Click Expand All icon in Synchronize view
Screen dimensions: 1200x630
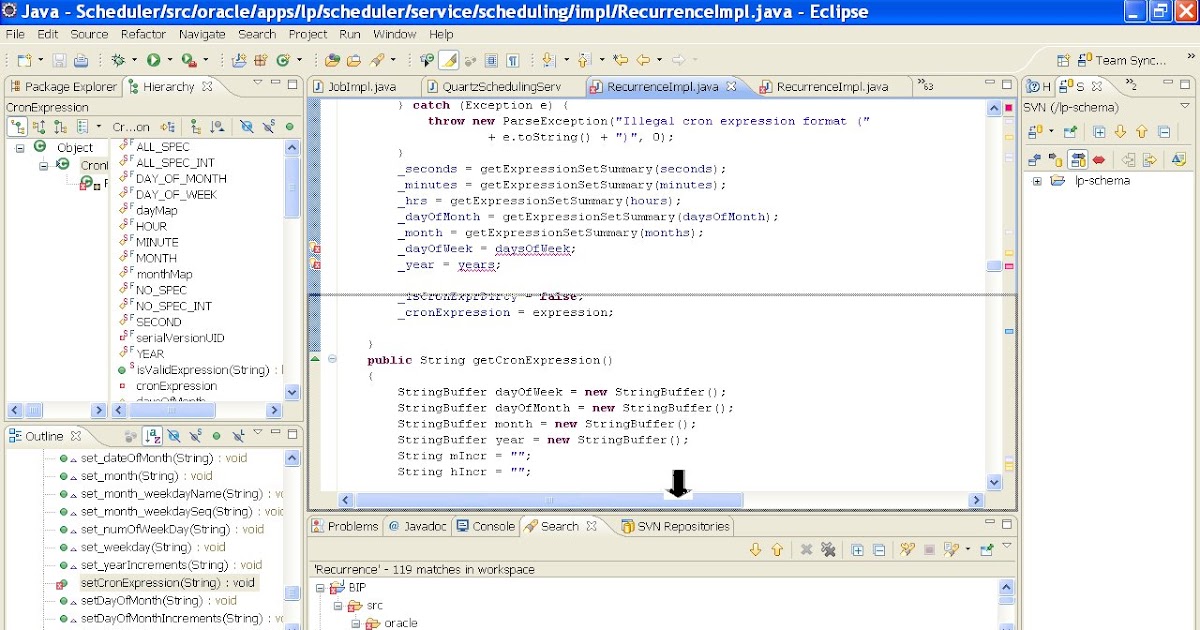pos(1099,131)
